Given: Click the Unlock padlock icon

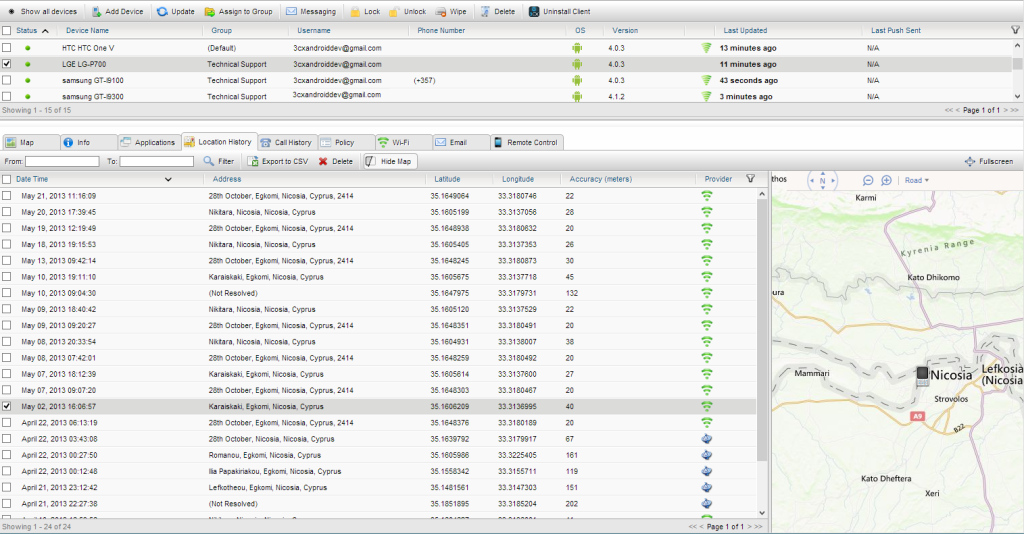Looking at the screenshot, I should (x=394, y=12).
